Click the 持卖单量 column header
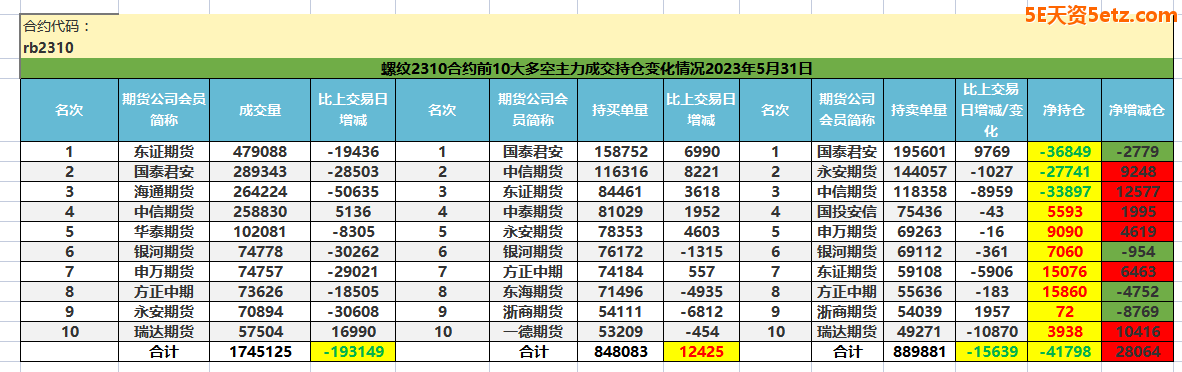 (919, 110)
